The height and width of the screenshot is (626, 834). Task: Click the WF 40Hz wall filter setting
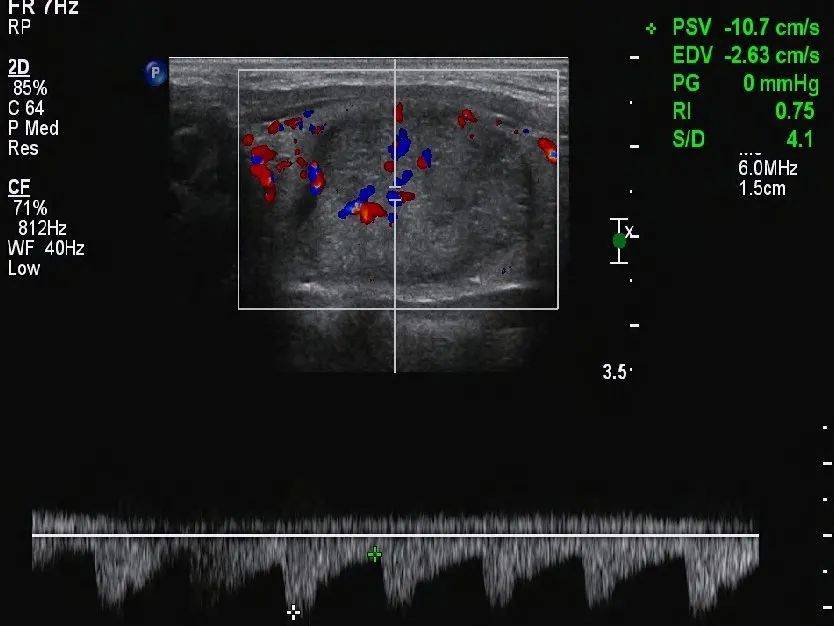[x=46, y=248]
